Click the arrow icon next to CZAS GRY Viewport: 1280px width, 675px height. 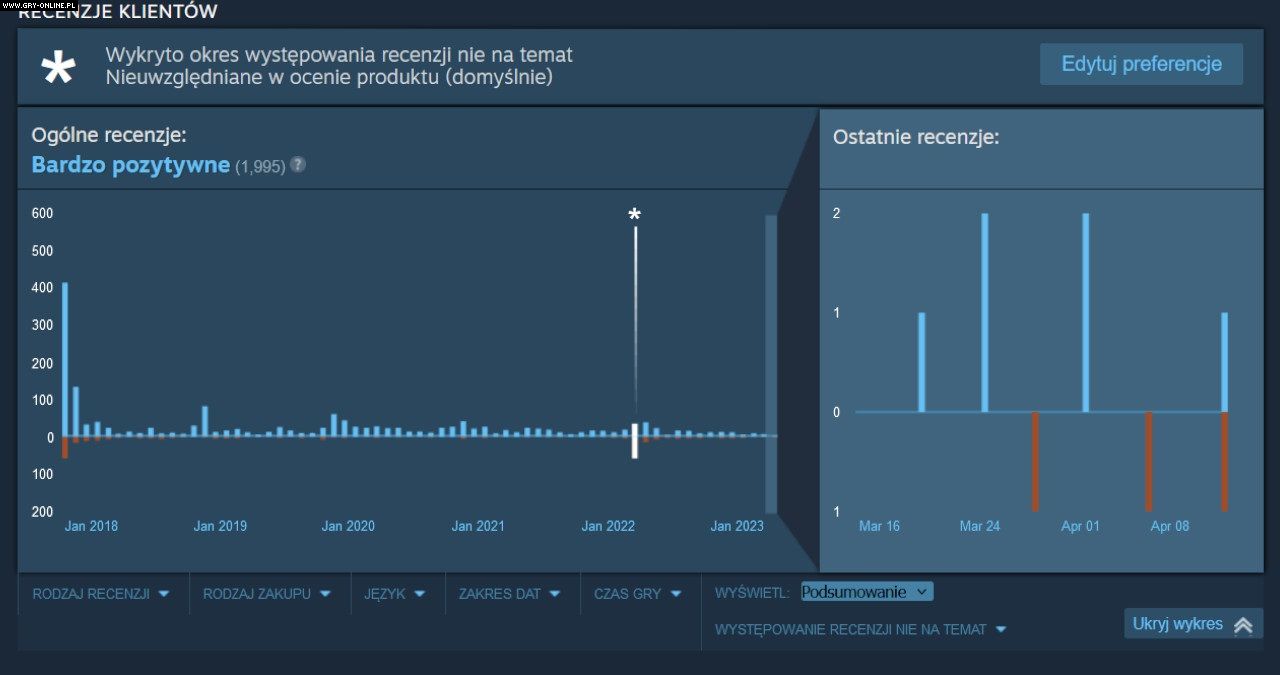(676, 594)
